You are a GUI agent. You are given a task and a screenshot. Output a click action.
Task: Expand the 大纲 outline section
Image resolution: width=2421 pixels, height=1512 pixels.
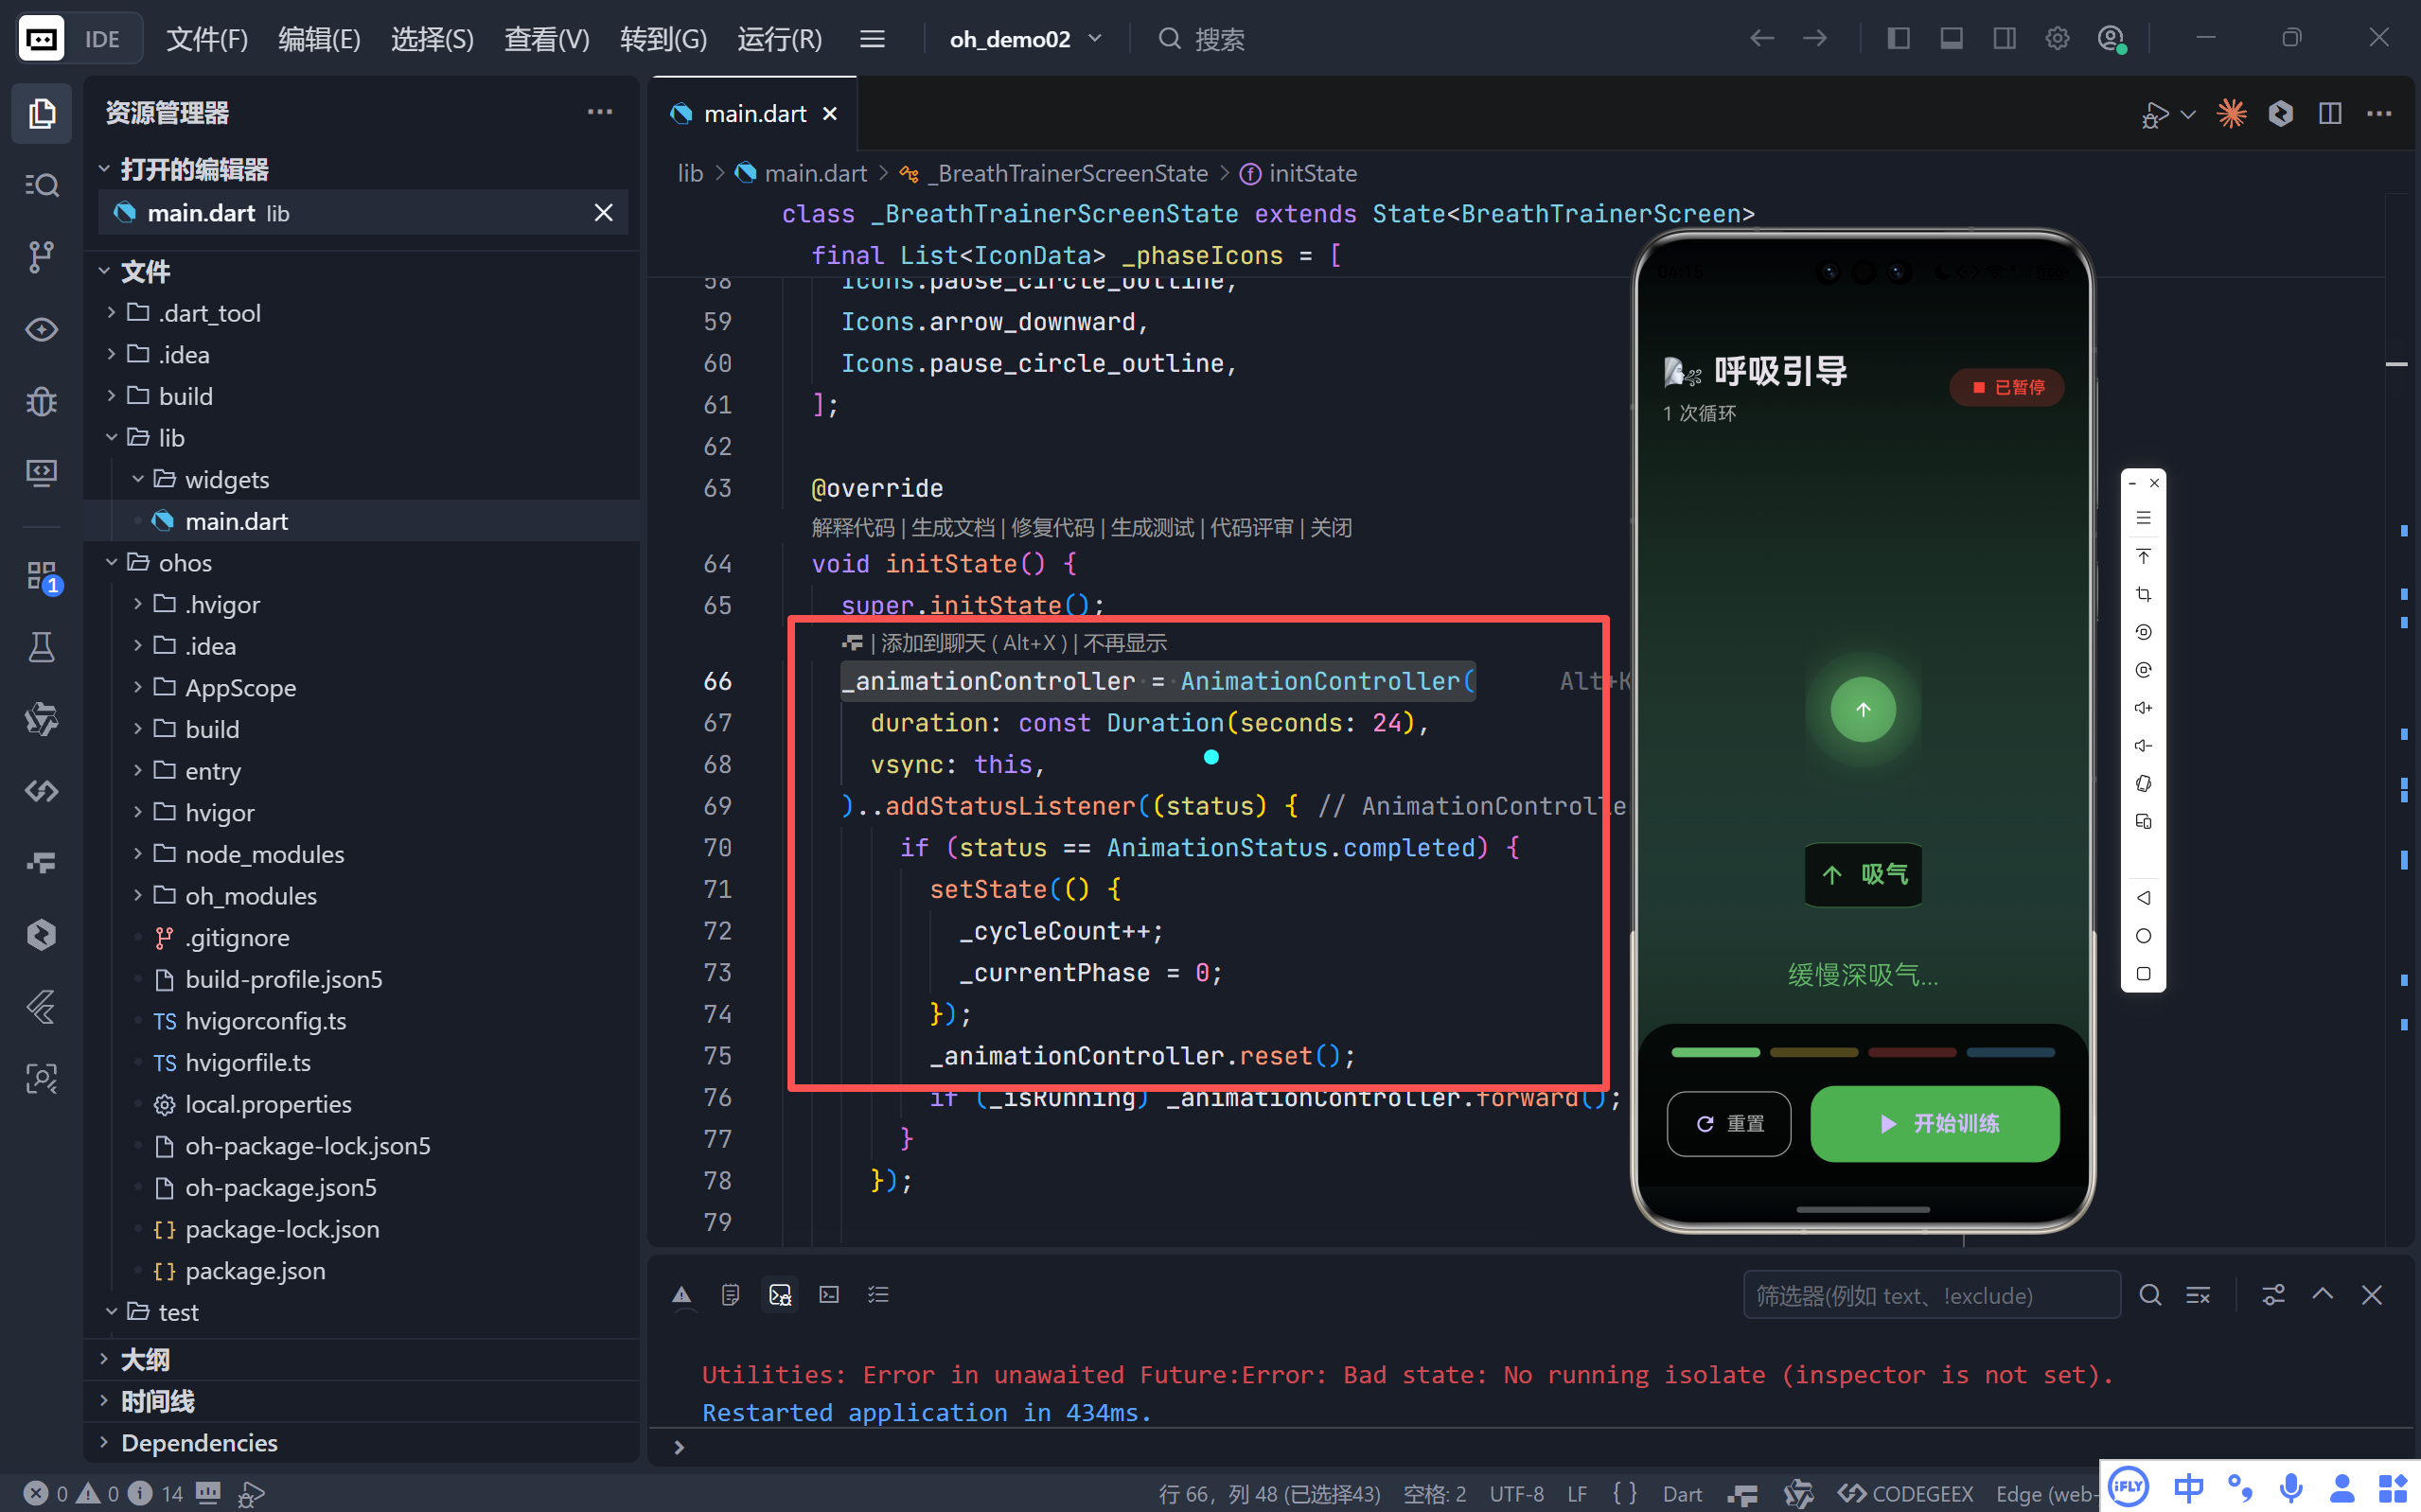(x=145, y=1359)
